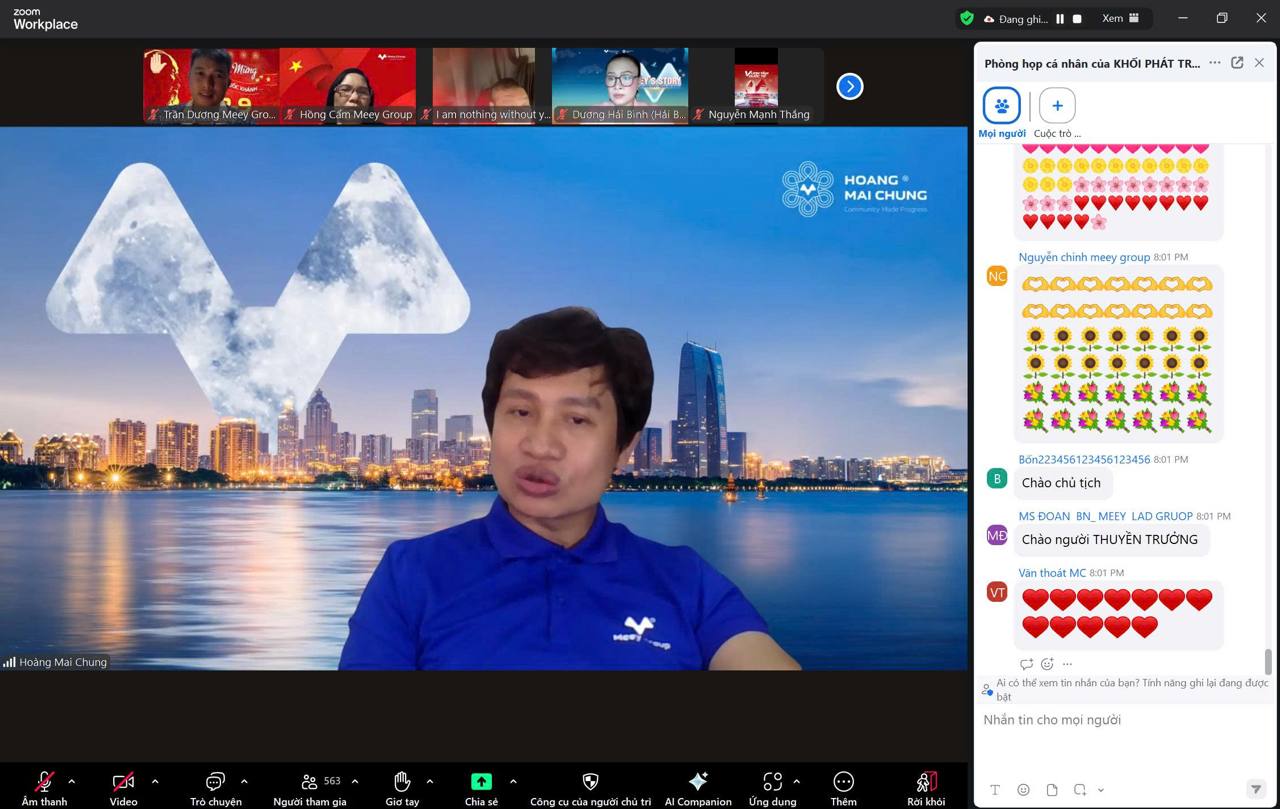Viewport: 1280px width, 809px height.
Task: Pause the cloud recording
Action: 1060,18
